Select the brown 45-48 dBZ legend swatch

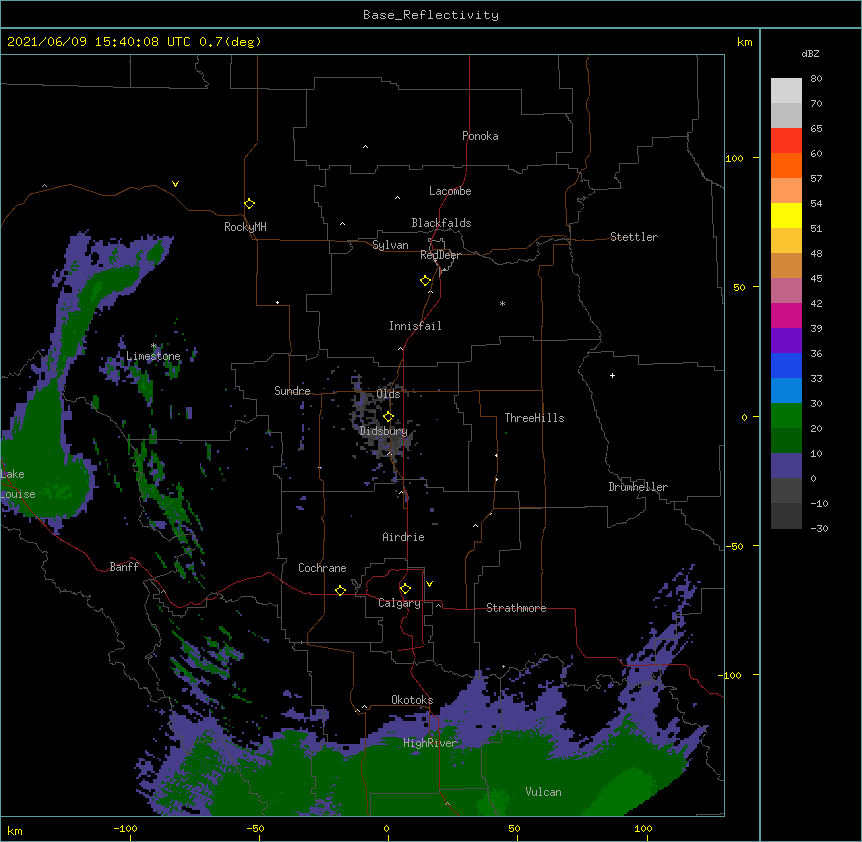pyautogui.click(x=786, y=265)
